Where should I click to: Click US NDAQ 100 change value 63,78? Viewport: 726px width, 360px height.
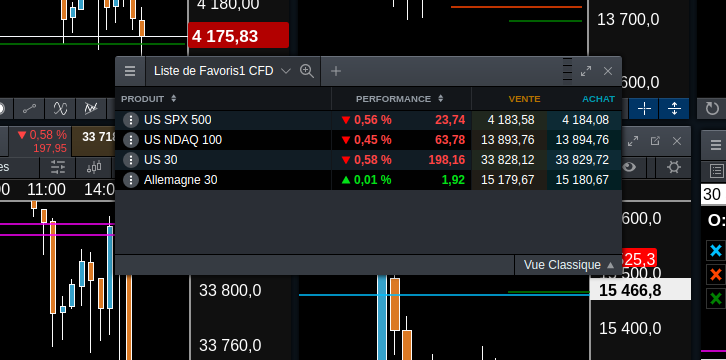point(450,140)
